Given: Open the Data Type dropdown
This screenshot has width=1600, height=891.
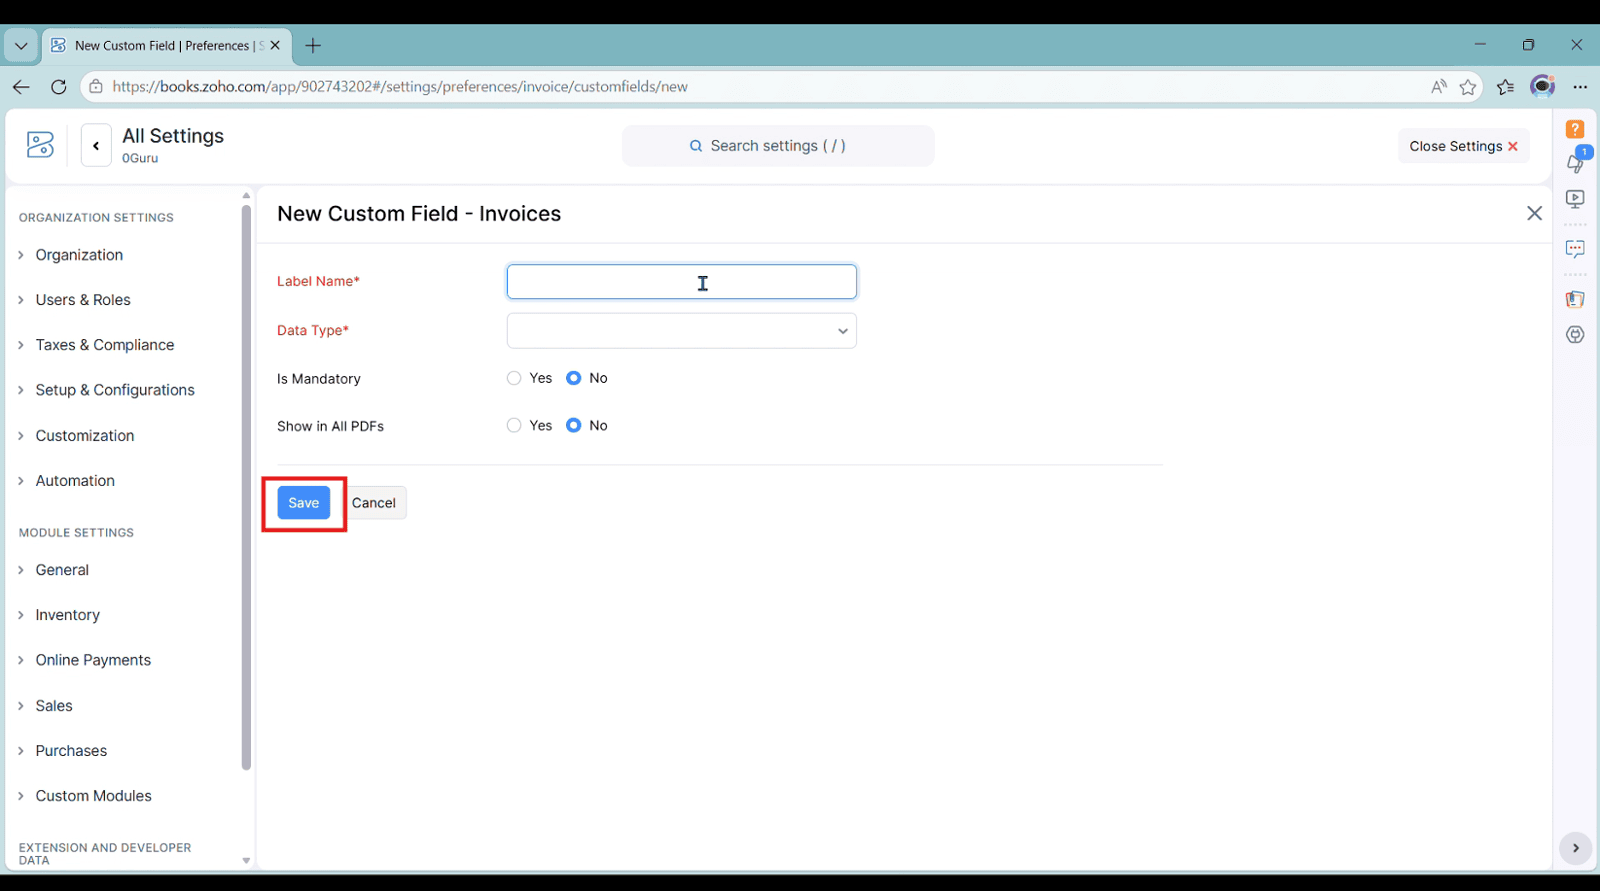Looking at the screenshot, I should pyautogui.click(x=681, y=331).
